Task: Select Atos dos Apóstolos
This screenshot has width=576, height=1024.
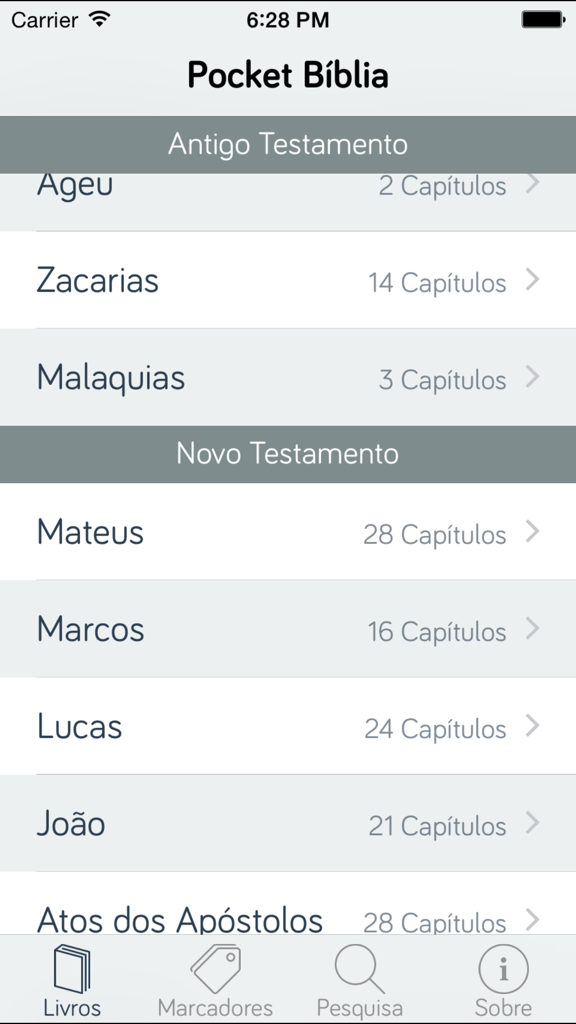Action: pos(288,916)
